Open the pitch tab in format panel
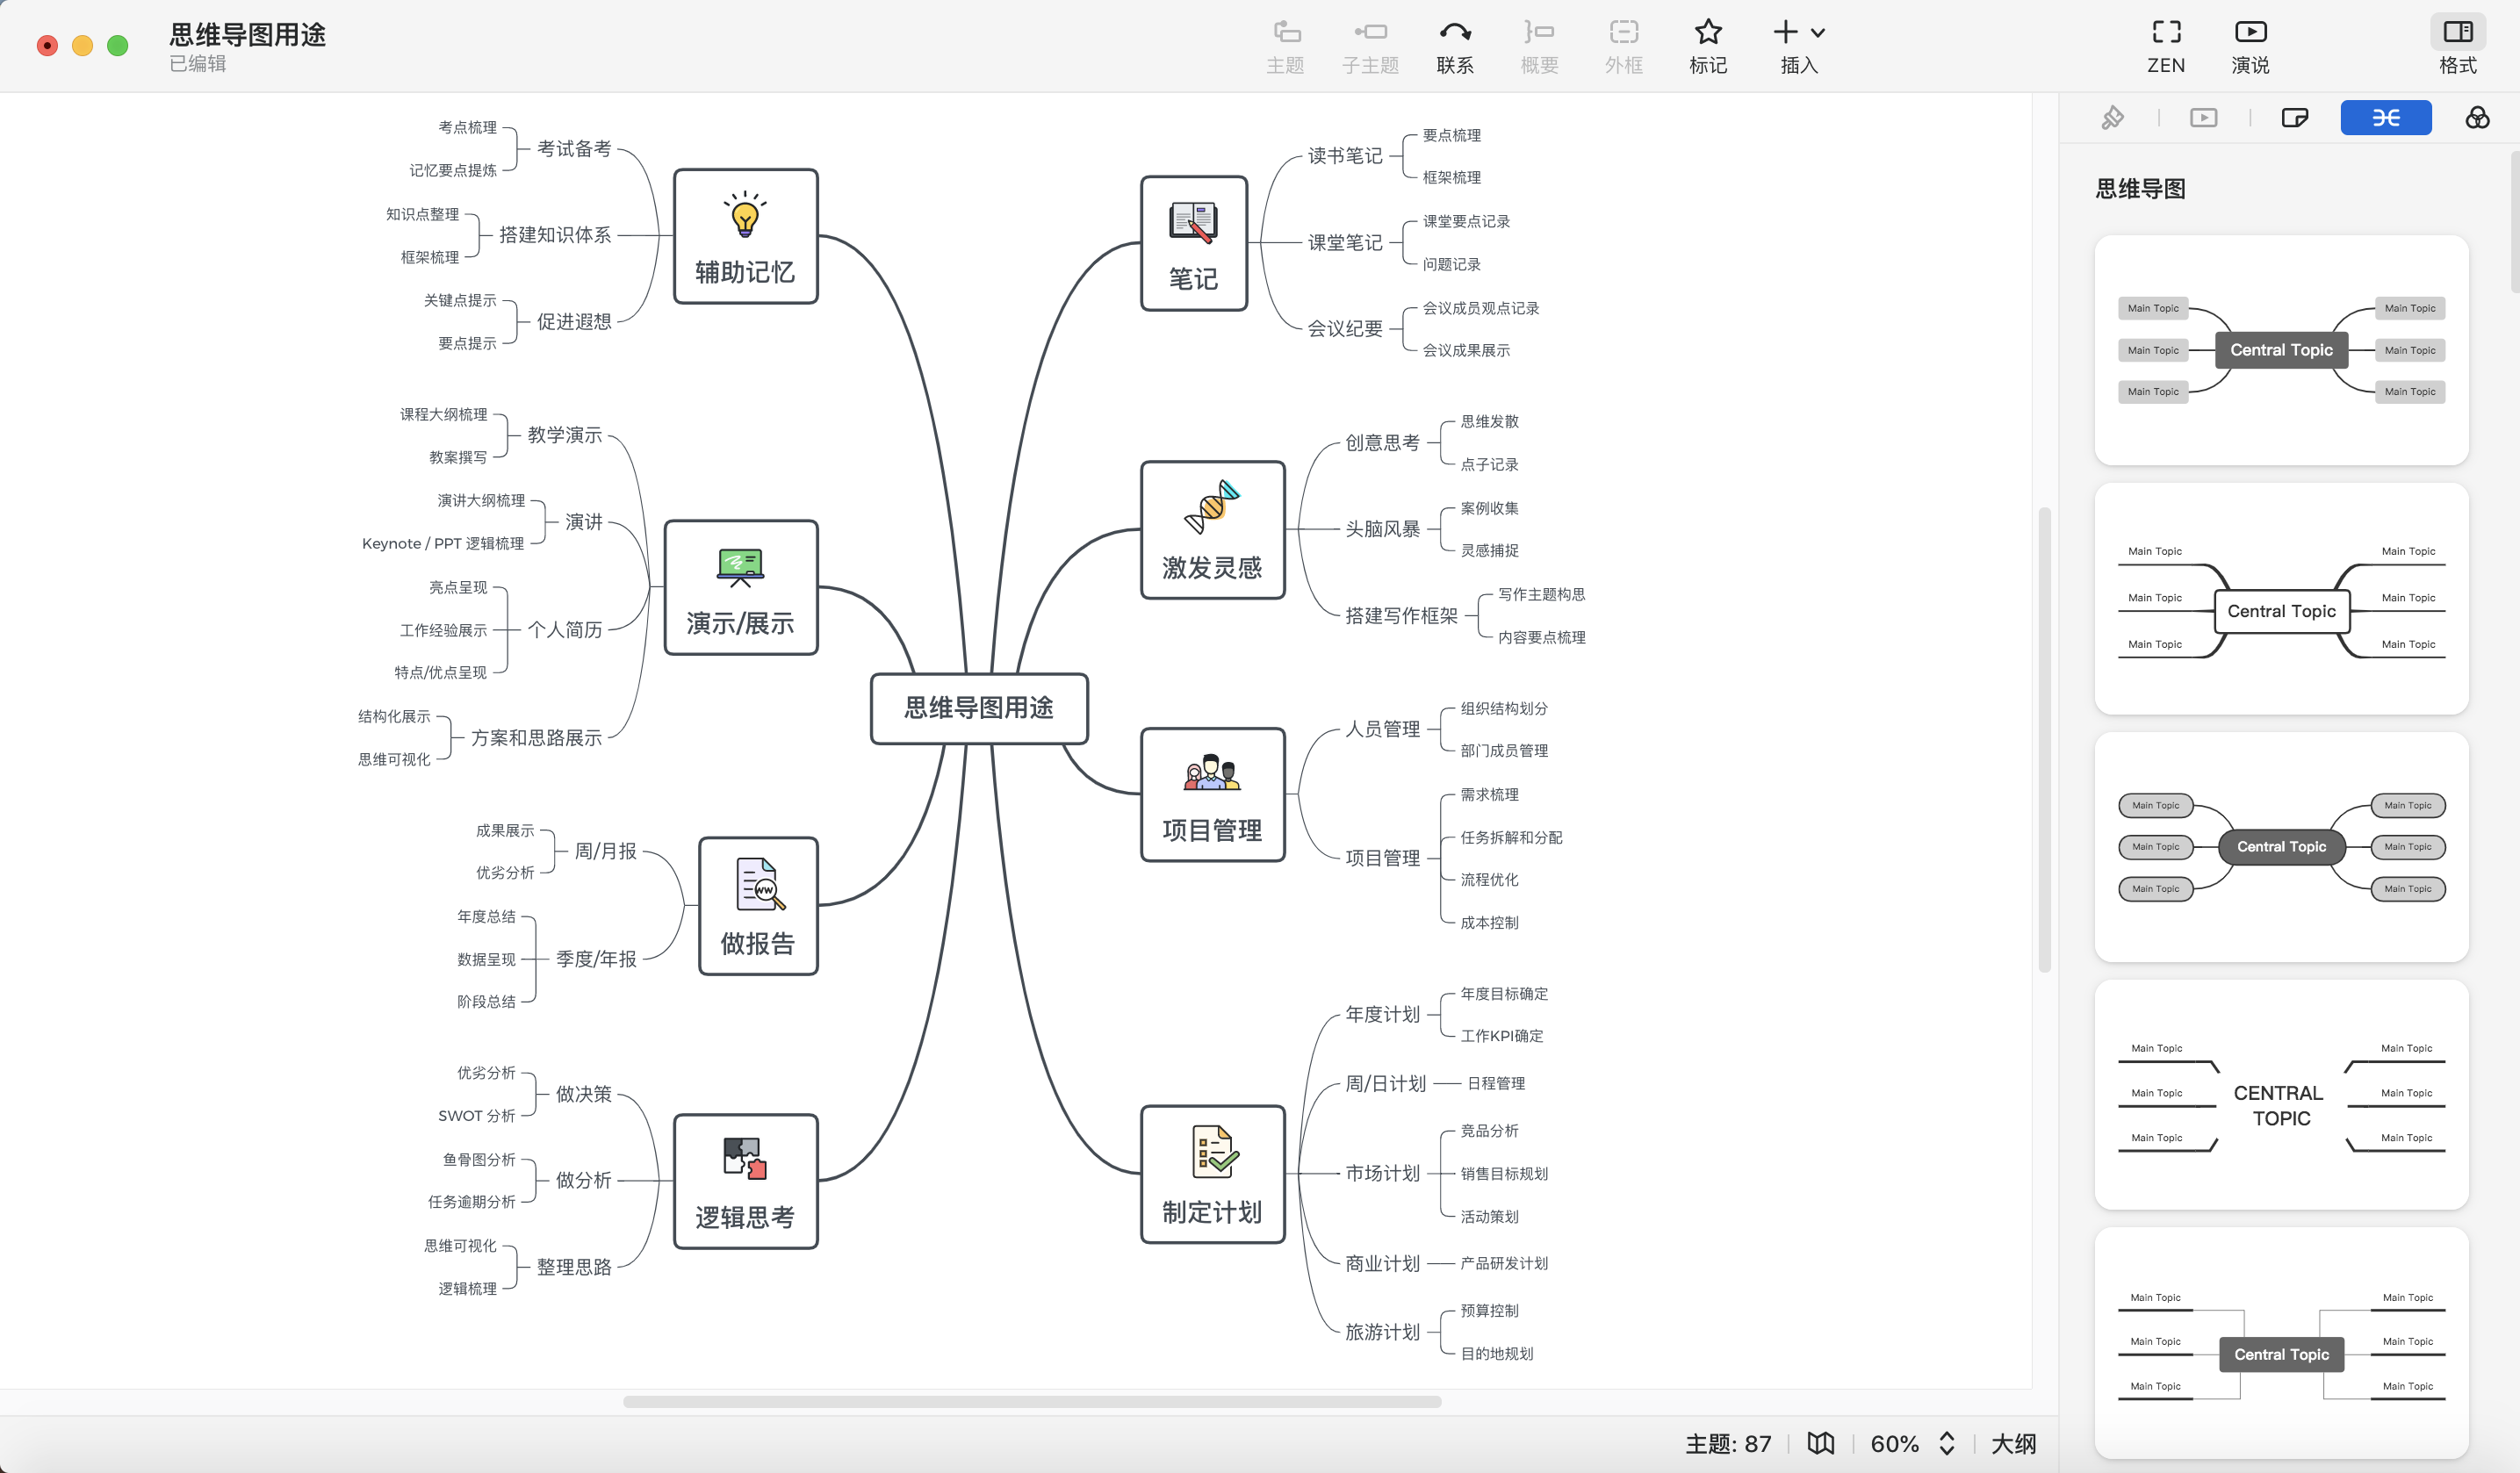This screenshot has width=2520, height=1473. (2203, 118)
